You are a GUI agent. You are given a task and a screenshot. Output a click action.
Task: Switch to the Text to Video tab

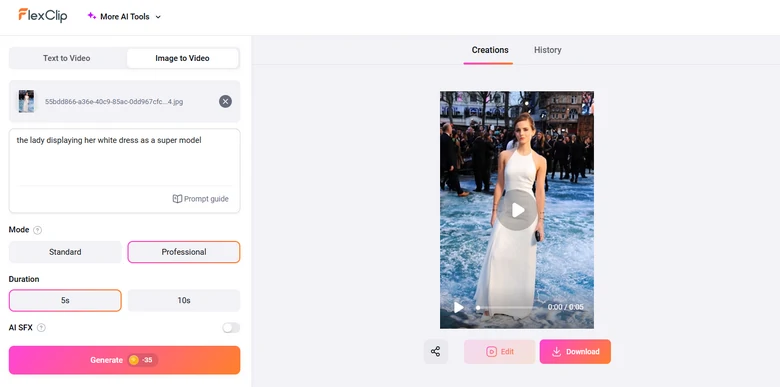[x=67, y=58]
